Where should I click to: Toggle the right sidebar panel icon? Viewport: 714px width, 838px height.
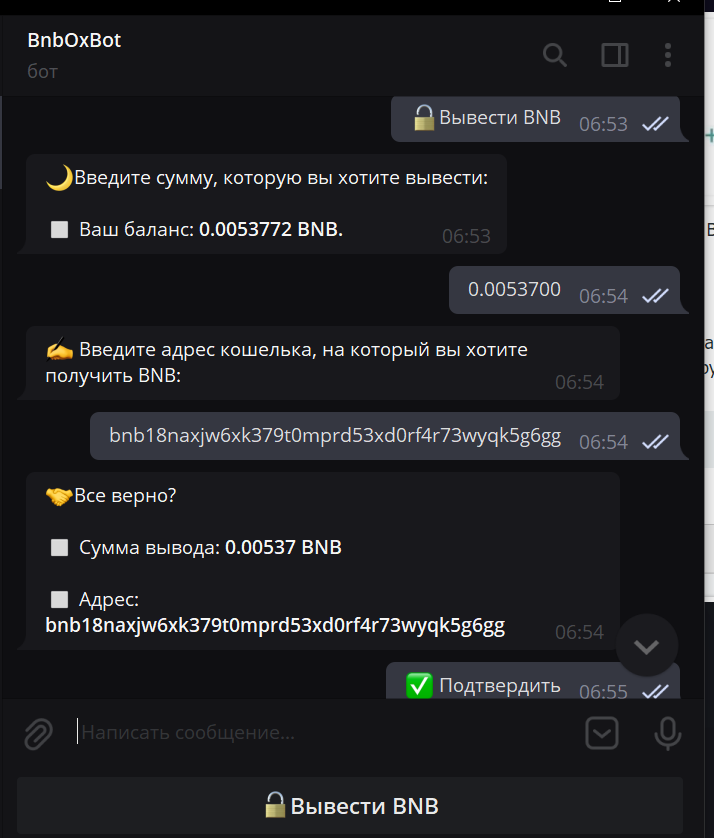tap(614, 55)
